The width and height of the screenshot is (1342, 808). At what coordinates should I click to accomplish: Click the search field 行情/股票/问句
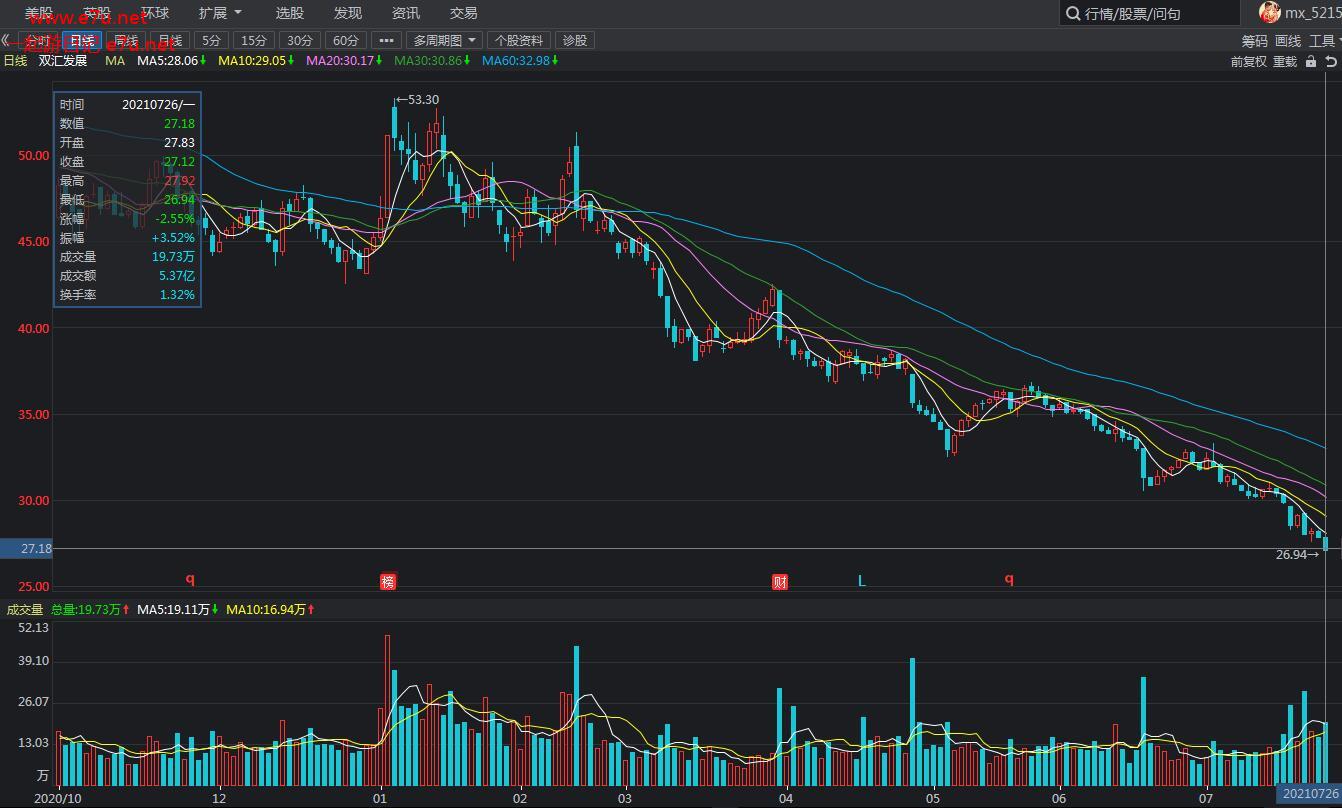point(1150,14)
